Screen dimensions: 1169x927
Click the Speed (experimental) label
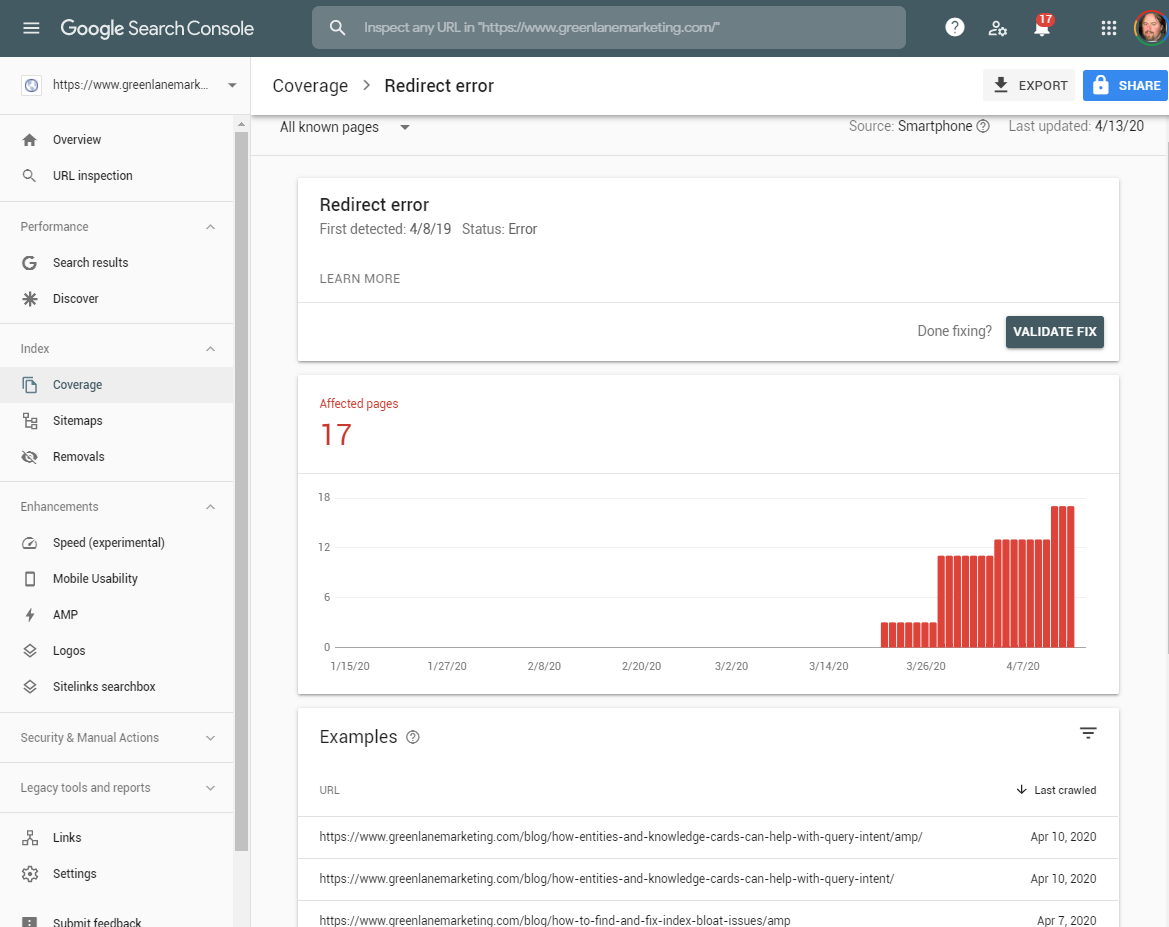click(x=109, y=543)
